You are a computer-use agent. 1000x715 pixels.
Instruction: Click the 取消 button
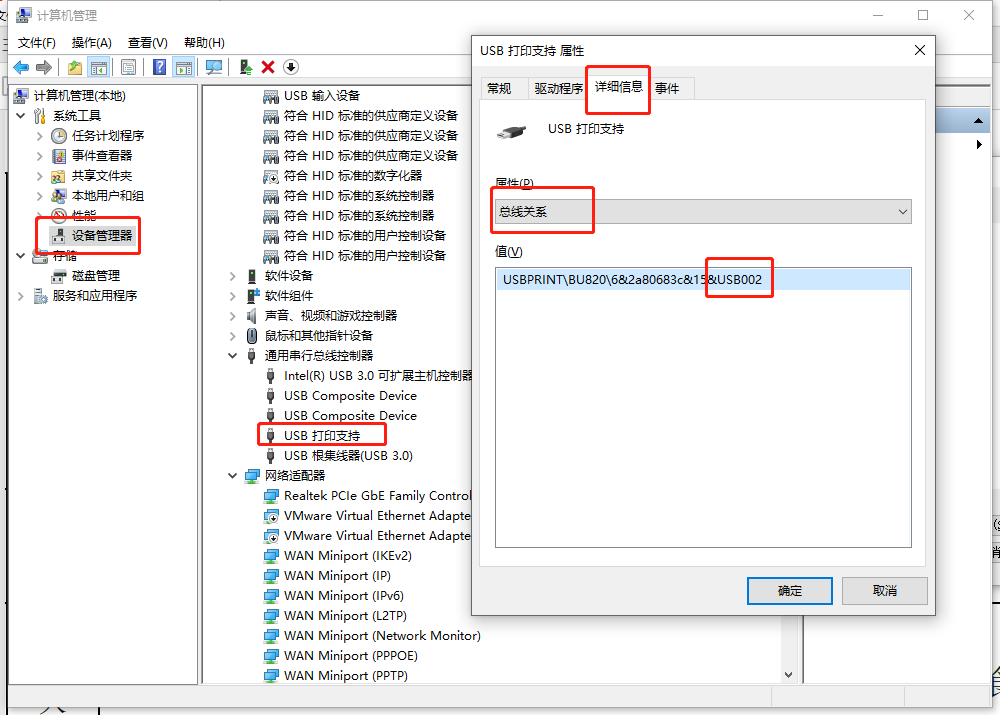[884, 590]
